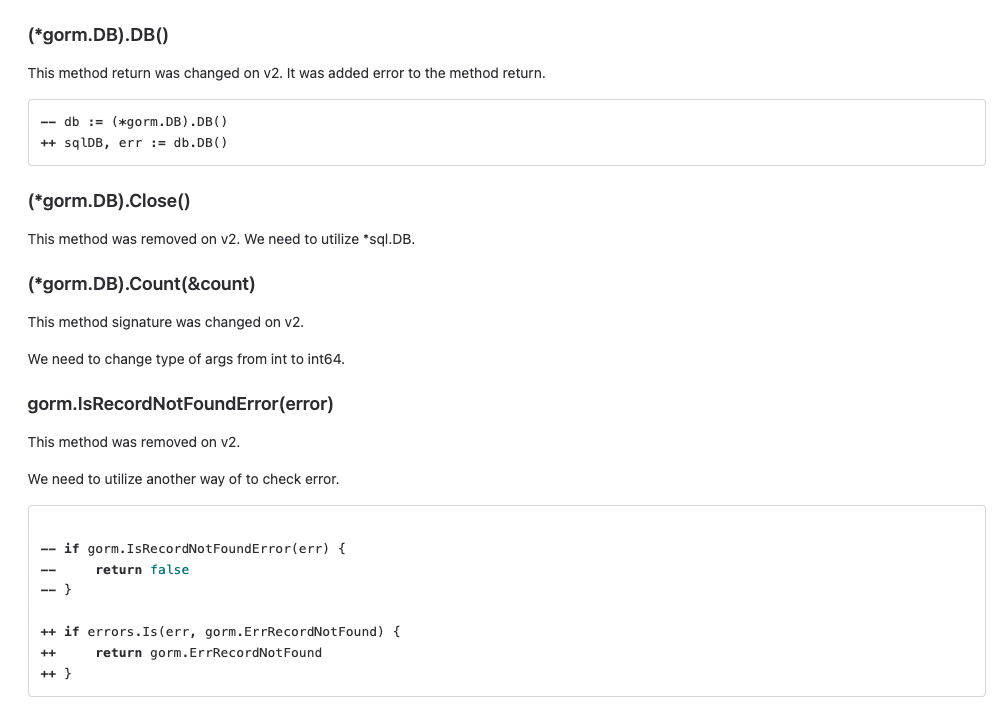1007x711 pixels.
Task: Click the bold 'if' keyword in errors.Is line
Action: pyautogui.click(x=71, y=632)
